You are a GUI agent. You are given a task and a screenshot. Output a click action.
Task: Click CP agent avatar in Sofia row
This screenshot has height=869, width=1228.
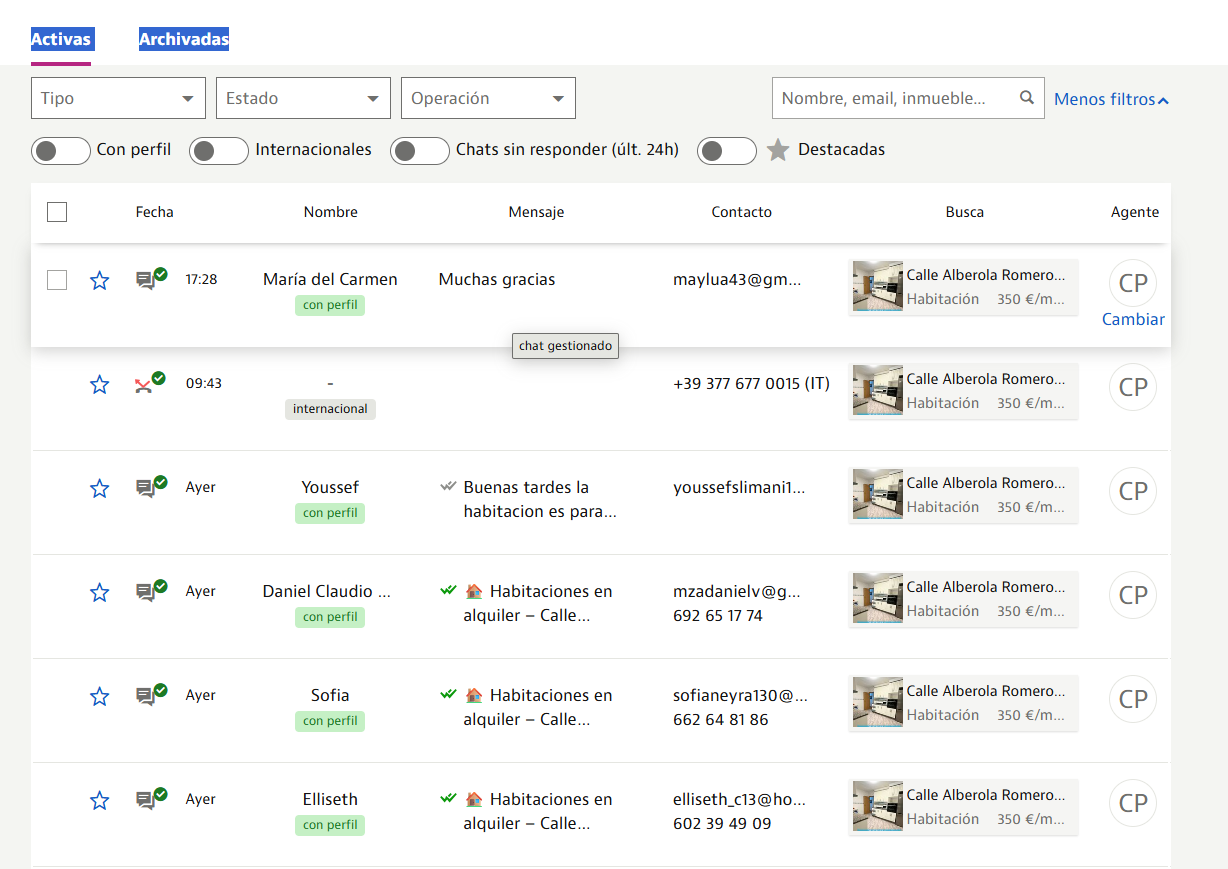[1133, 699]
